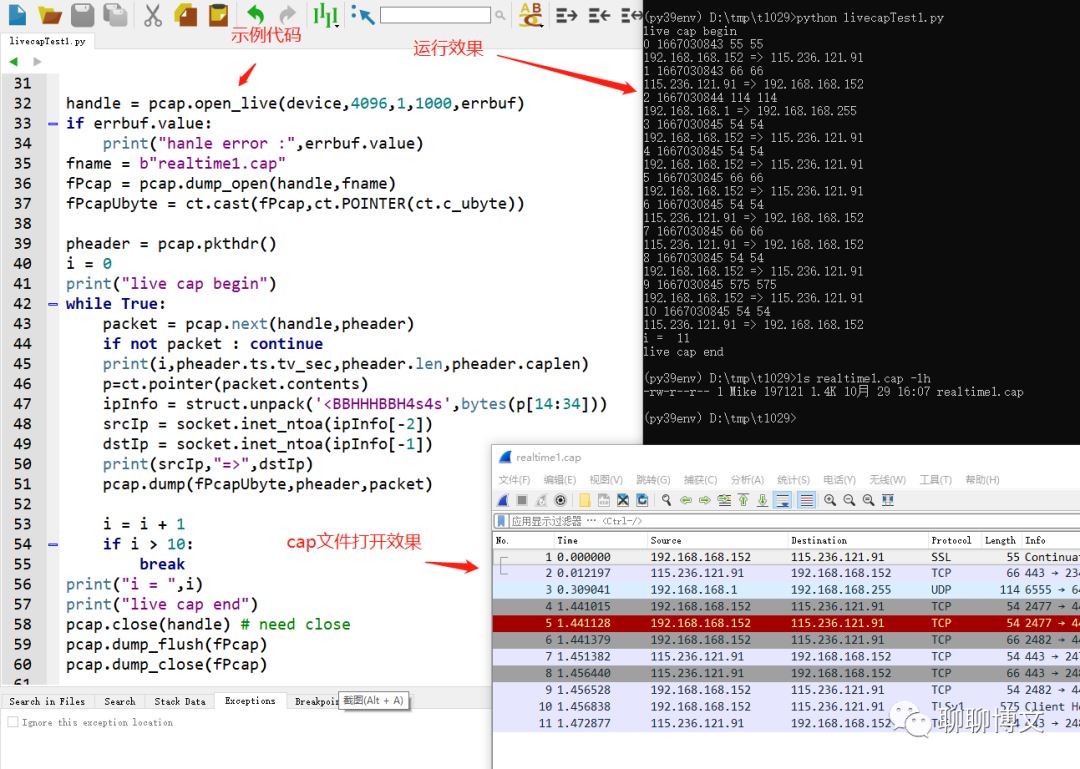Save the current file with the disk icon

[83, 14]
